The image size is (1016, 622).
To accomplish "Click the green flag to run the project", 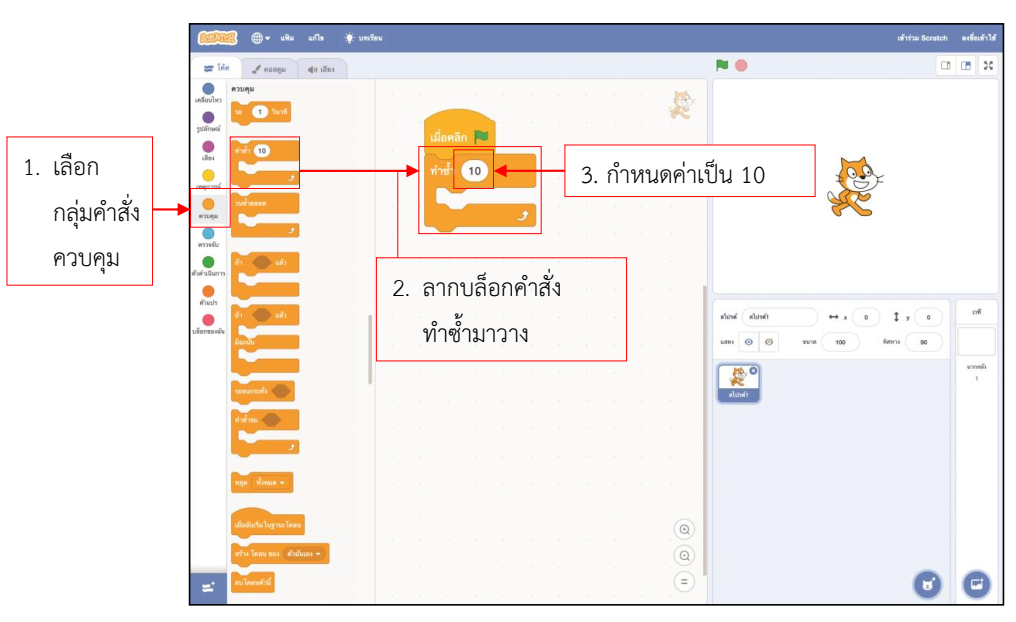I will click(x=720, y=65).
